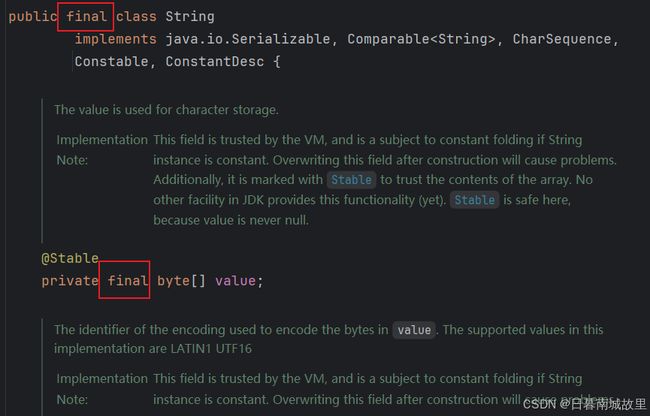Screen dimensions: 650x416
Task: Place the cursor on the String class name
Action: click(190, 17)
